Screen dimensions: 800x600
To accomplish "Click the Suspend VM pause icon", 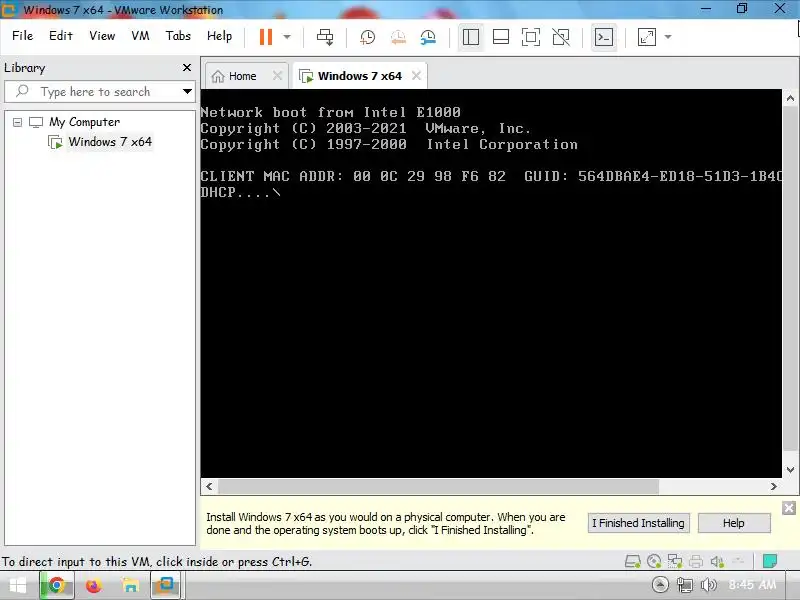I will (266, 37).
